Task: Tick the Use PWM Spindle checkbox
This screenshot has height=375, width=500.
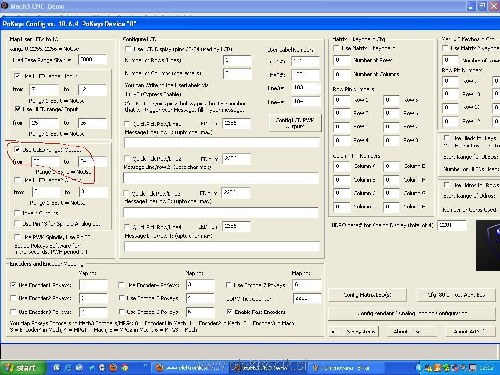Action: (x=17, y=237)
